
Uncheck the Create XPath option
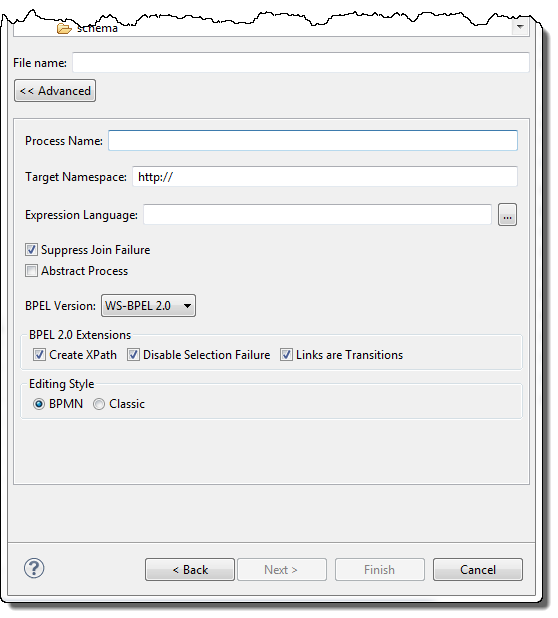[39, 355]
